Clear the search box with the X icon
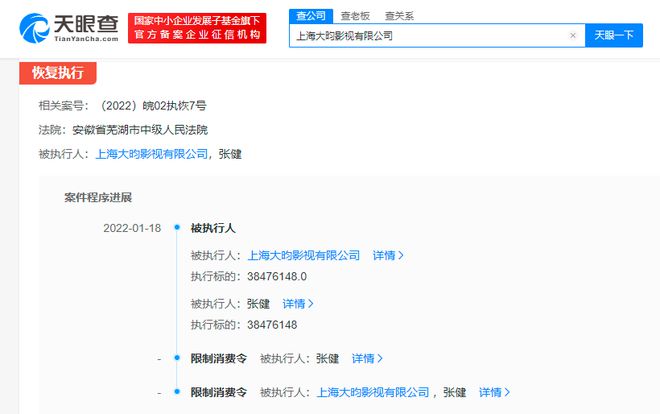Screen dimensions: 660x414 573,36
